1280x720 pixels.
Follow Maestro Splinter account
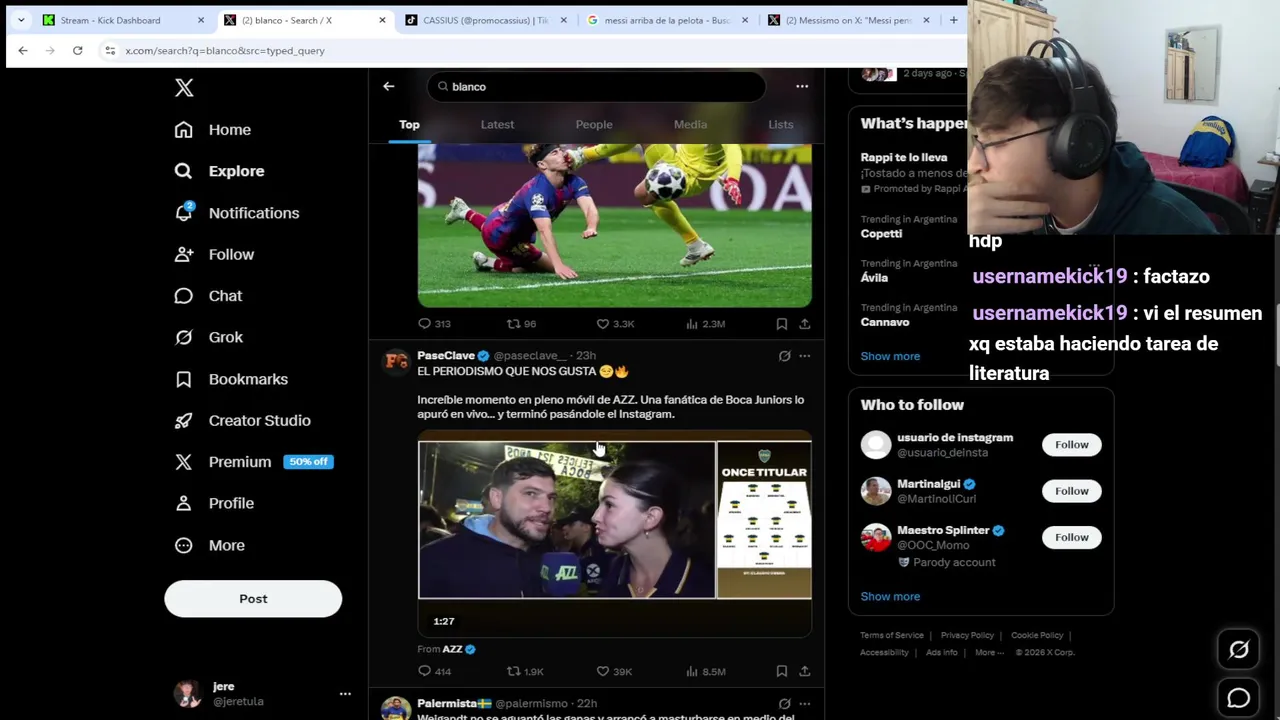pyautogui.click(x=1072, y=537)
